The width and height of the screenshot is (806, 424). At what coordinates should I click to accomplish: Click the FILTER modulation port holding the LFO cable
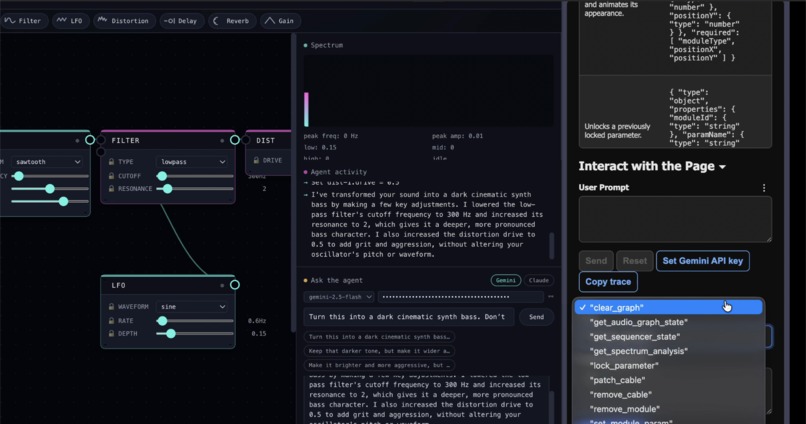pos(101,152)
